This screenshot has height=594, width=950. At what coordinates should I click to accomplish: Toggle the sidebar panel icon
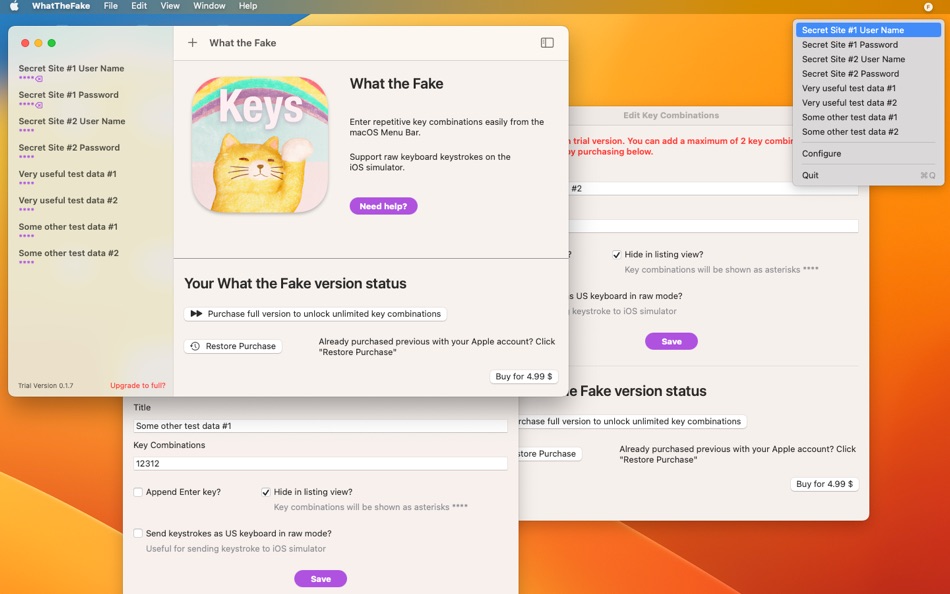547,42
